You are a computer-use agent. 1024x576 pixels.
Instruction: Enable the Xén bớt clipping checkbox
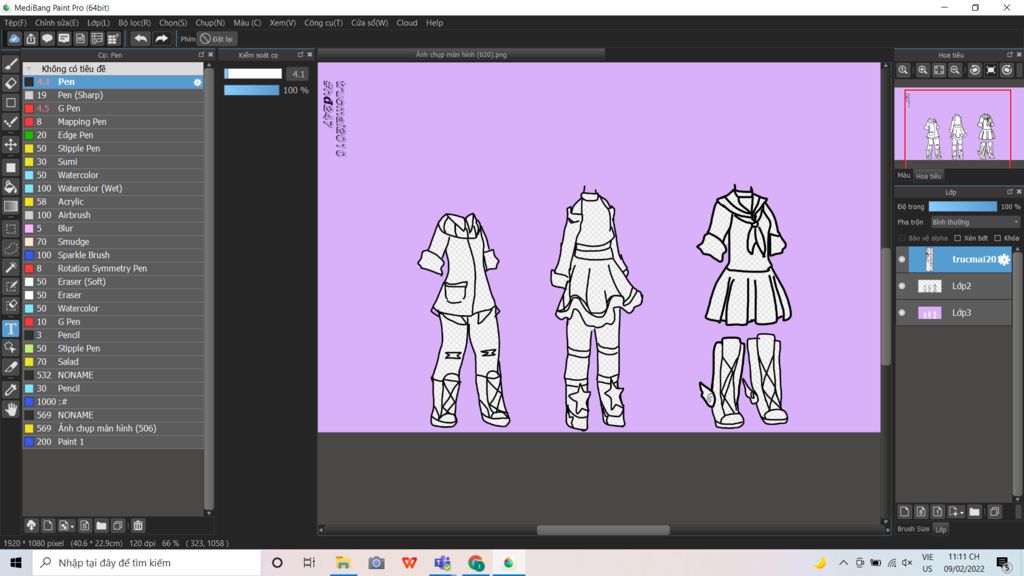point(957,238)
